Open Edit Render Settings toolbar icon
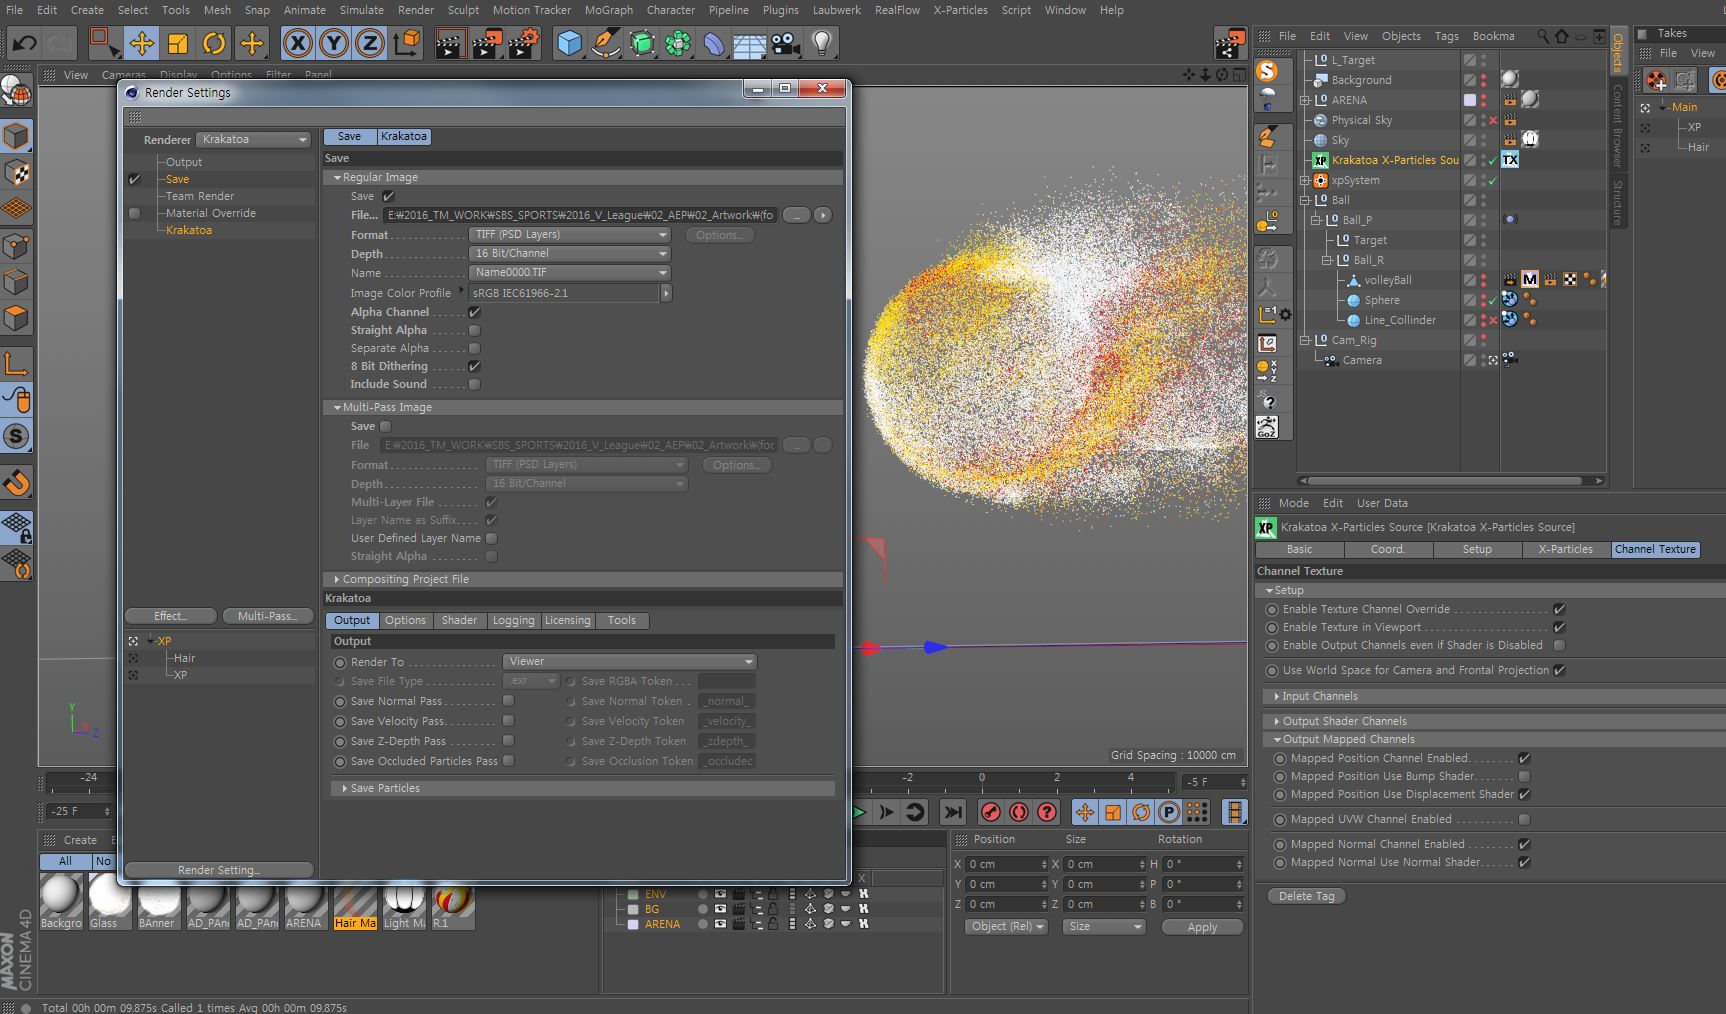Screen dimensions: 1726x1014 tap(523, 43)
